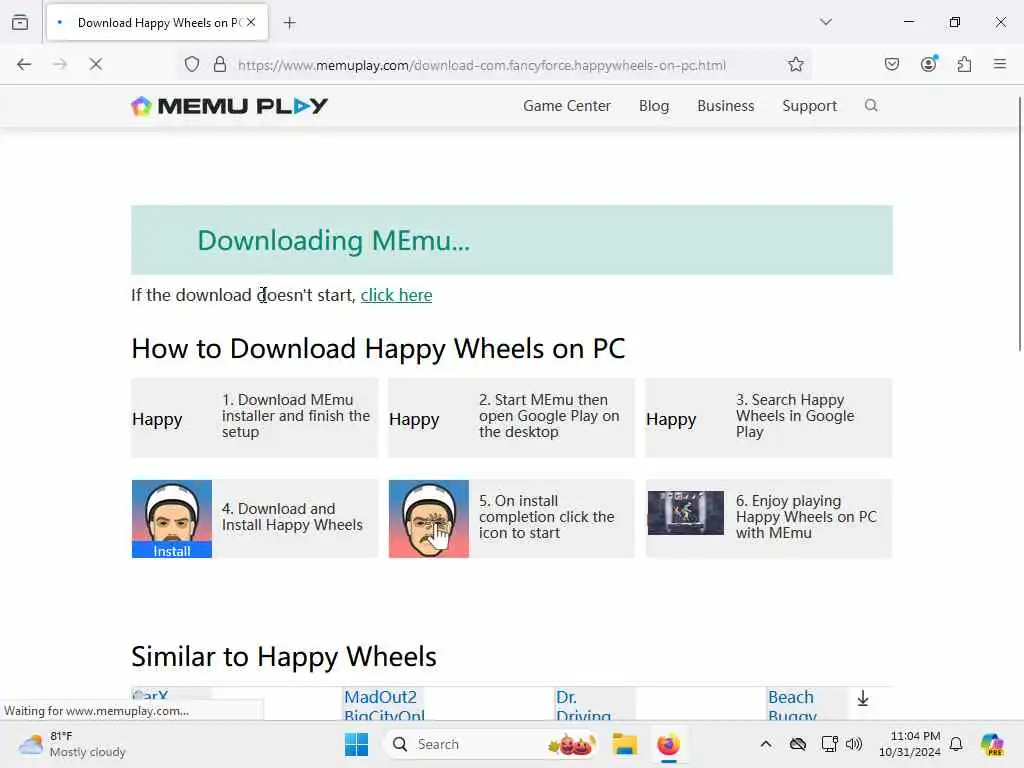Open the clock showing 11:04 PM

tap(910, 744)
